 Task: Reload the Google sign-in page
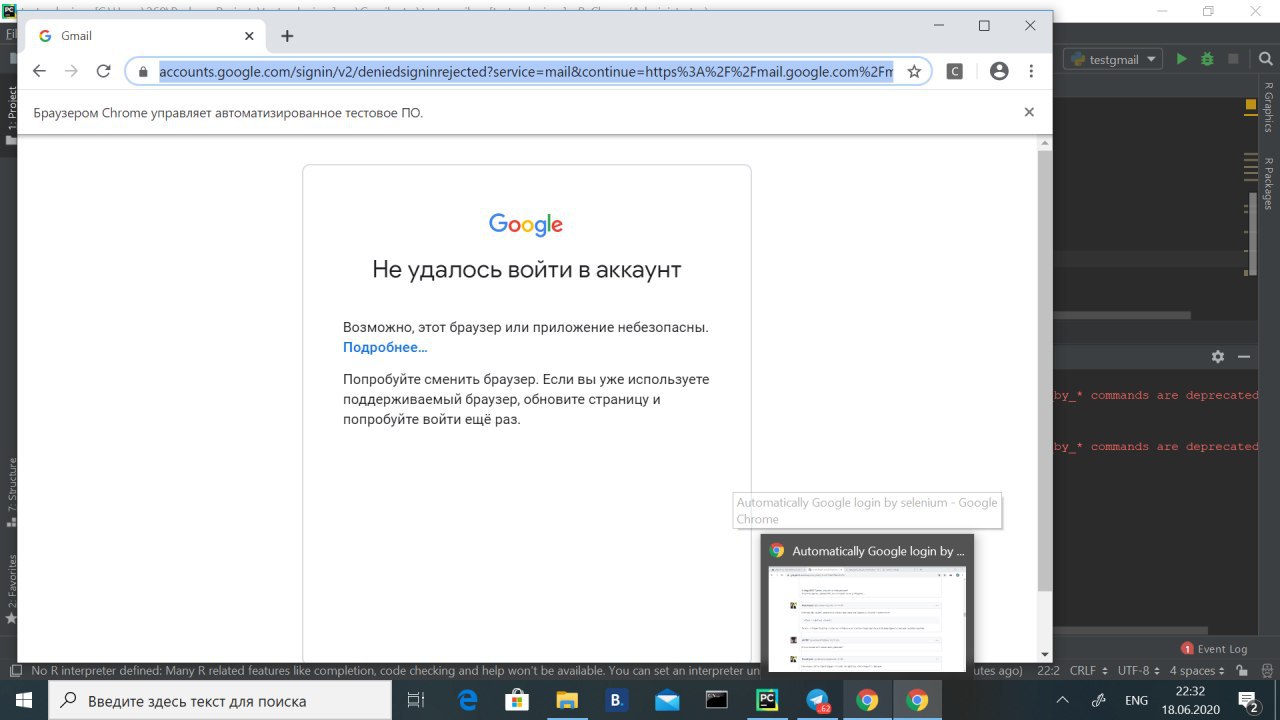pyautogui.click(x=103, y=71)
